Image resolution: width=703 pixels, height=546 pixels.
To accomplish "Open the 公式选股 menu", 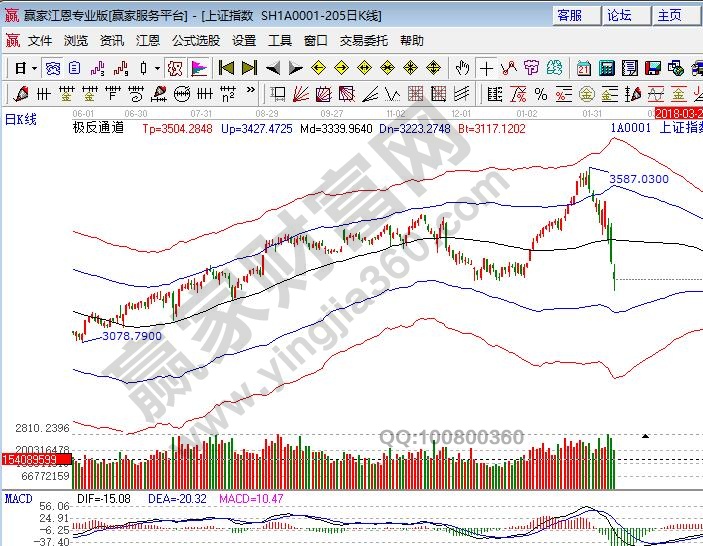I will pyautogui.click(x=195, y=41).
